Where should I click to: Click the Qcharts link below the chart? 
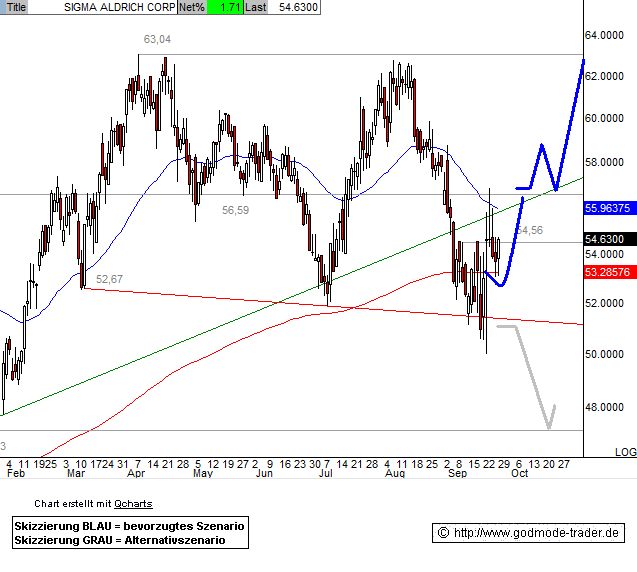133,503
